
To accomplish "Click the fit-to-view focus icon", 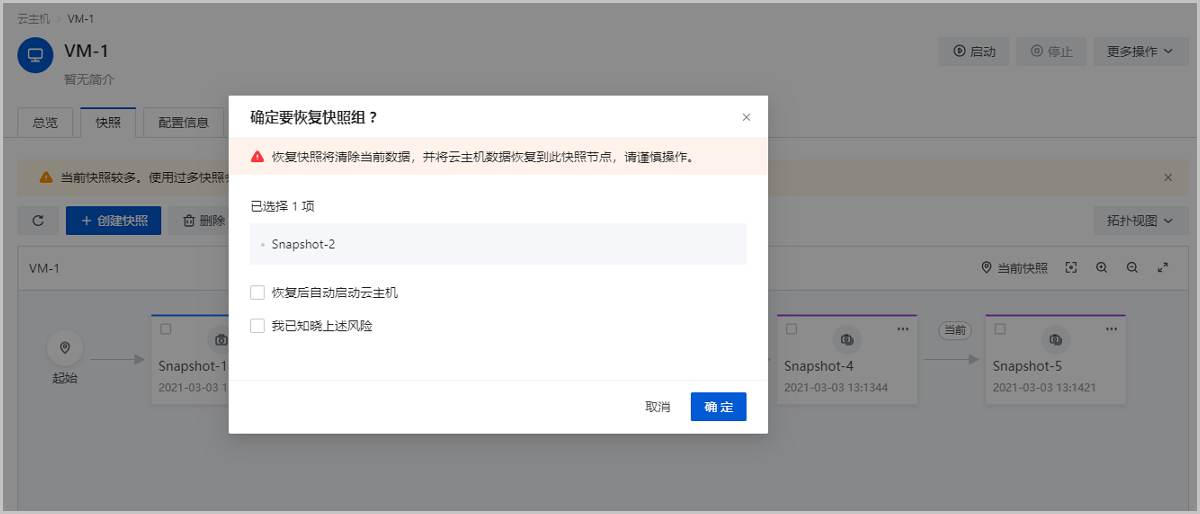I will 1071,268.
